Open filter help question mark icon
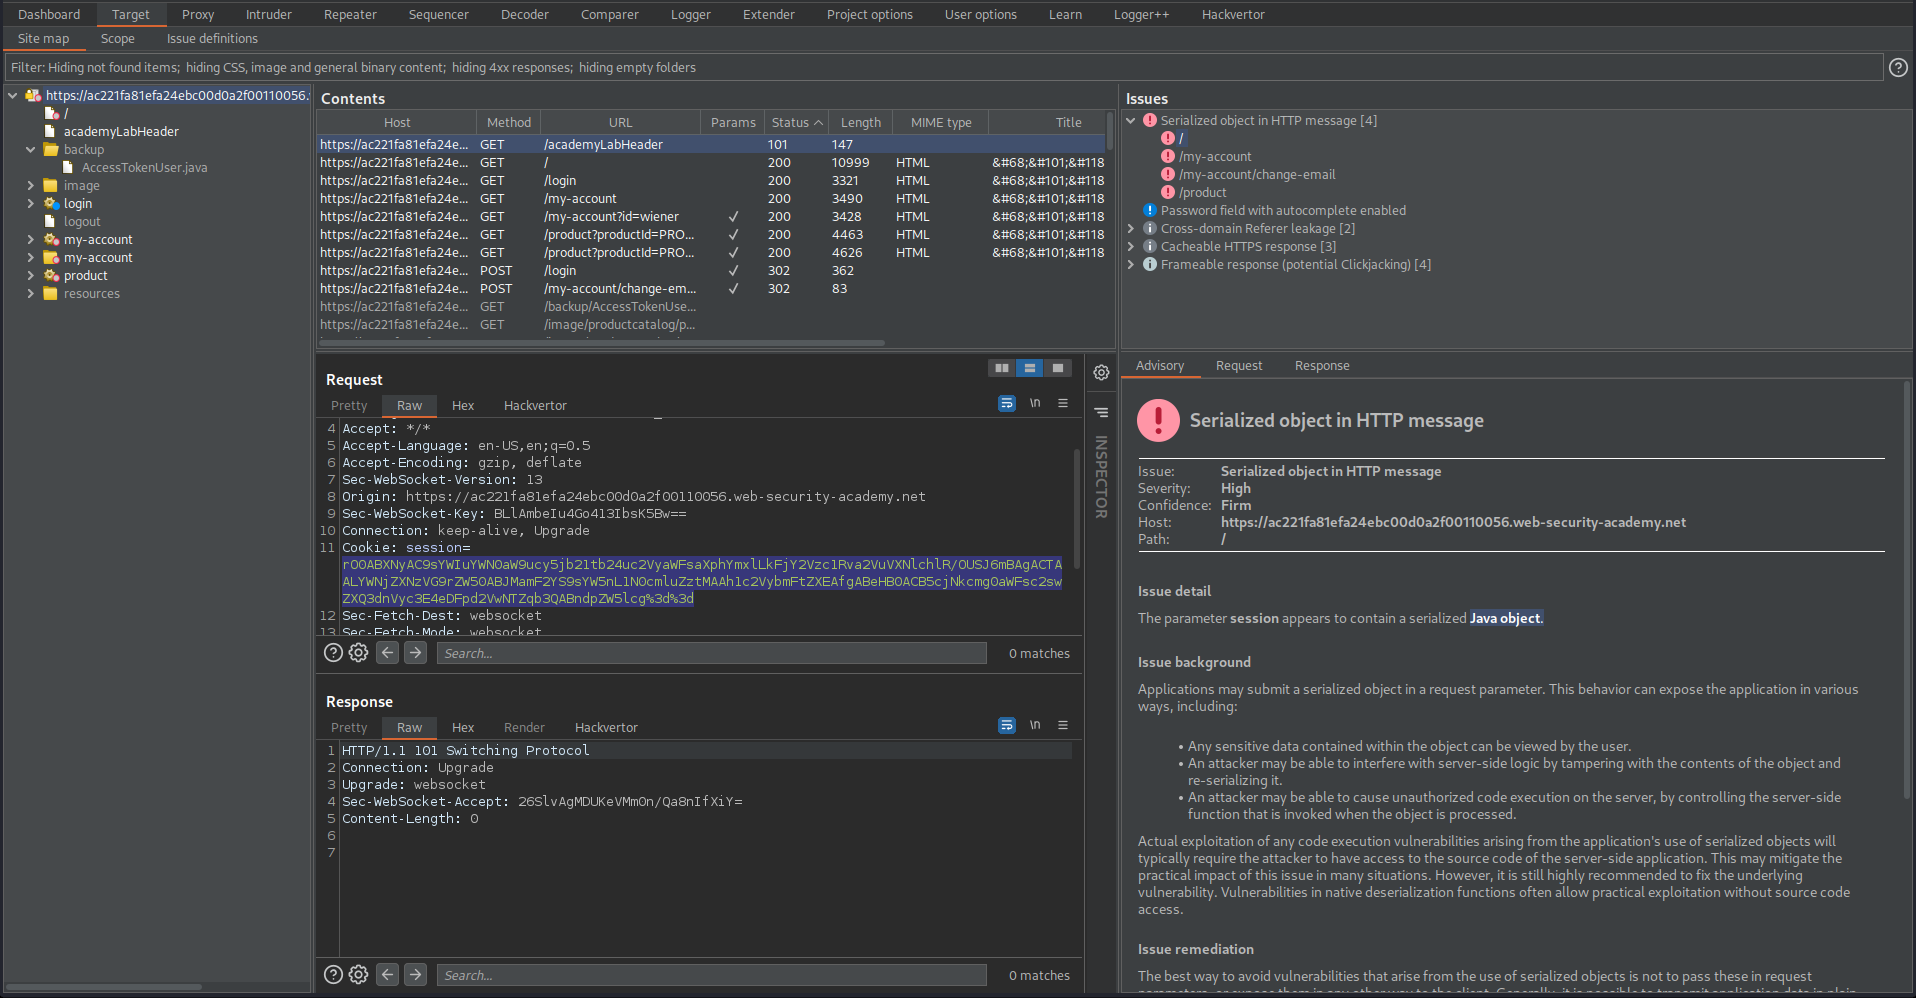 1897,67
